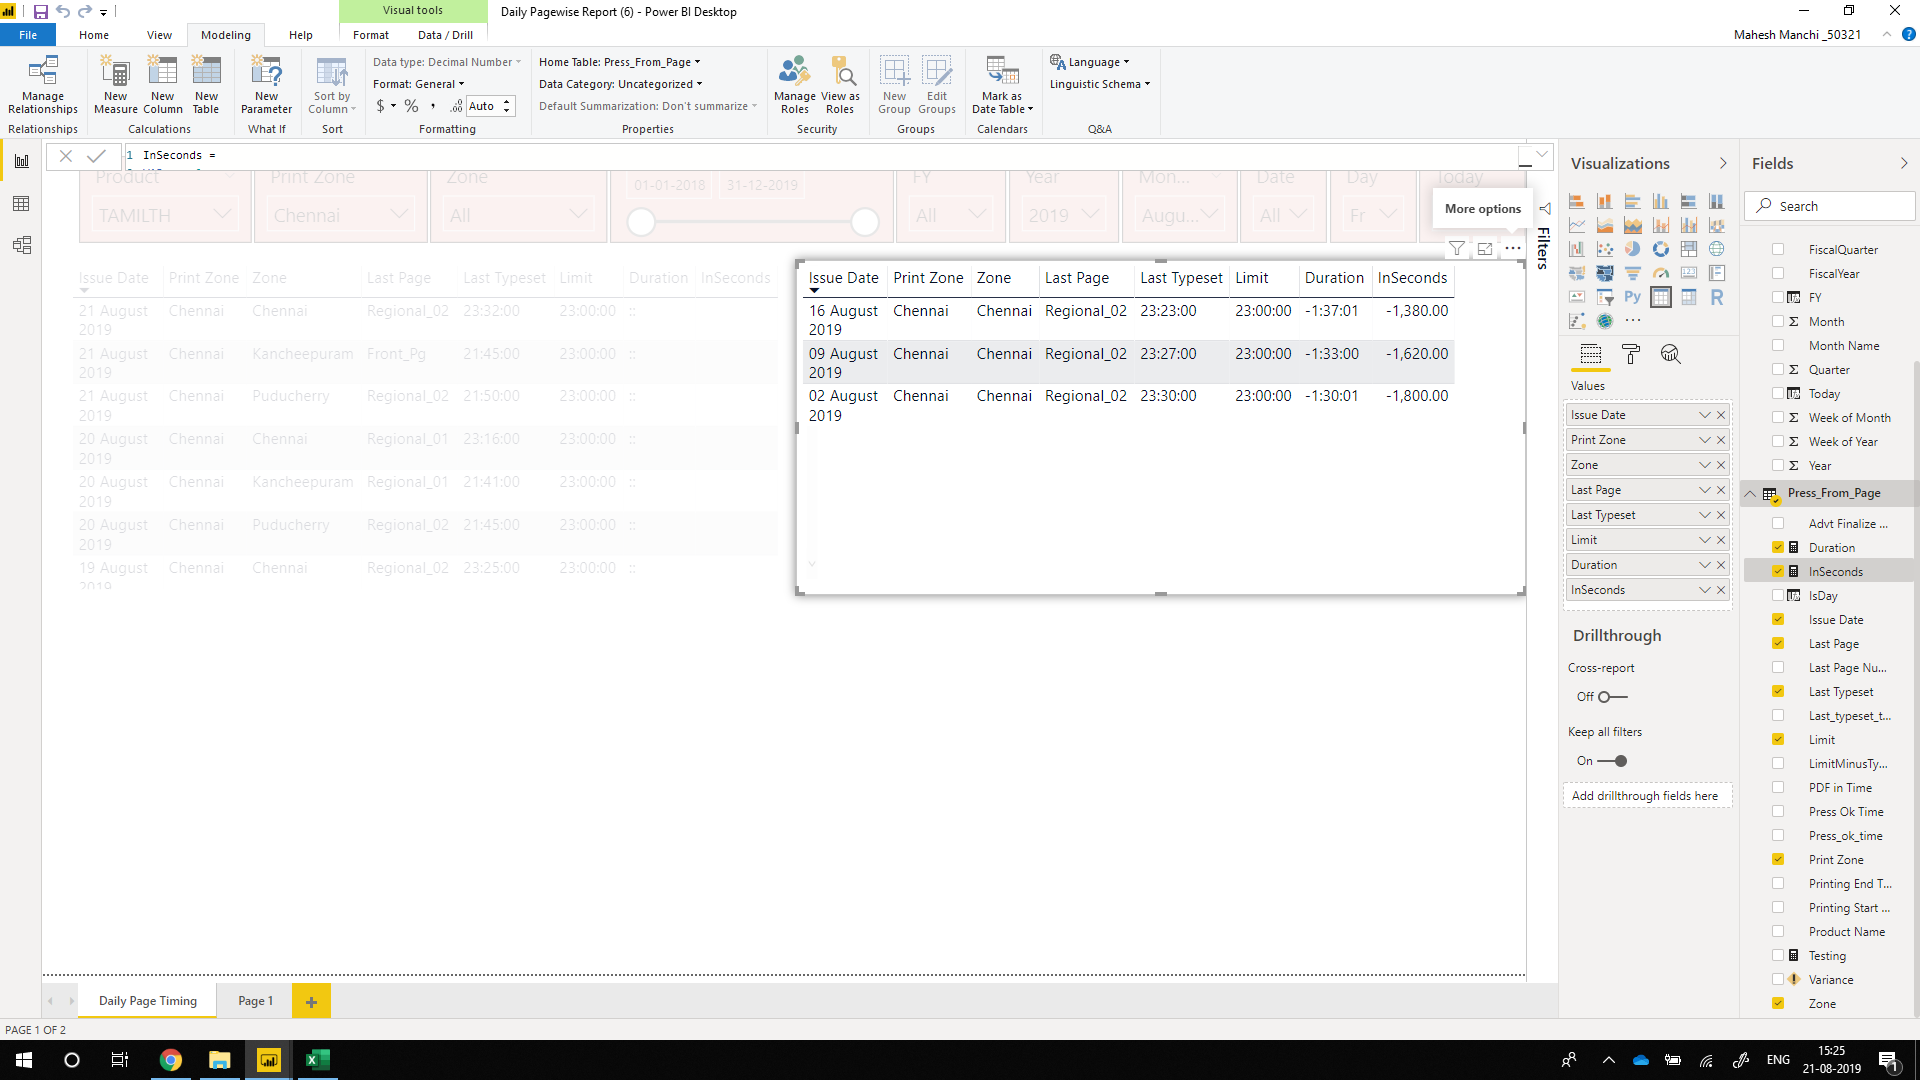Image resolution: width=1920 pixels, height=1080 pixels.
Task: Open Manage Relationships
Action: tap(43, 86)
